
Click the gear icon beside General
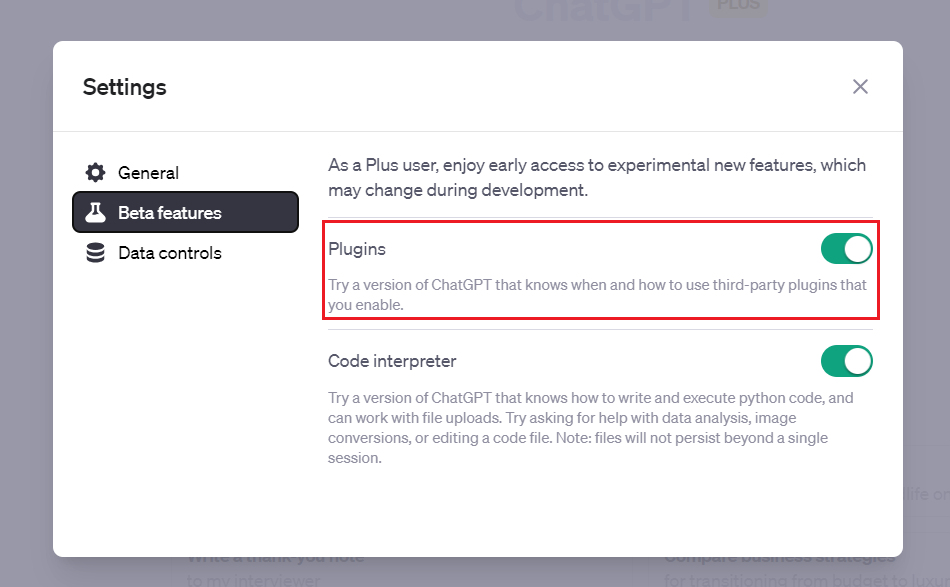[95, 172]
